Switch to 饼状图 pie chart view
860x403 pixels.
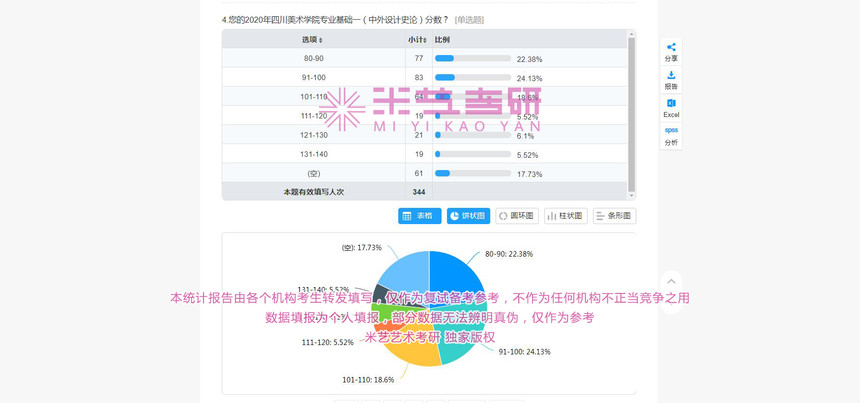[x=468, y=216]
